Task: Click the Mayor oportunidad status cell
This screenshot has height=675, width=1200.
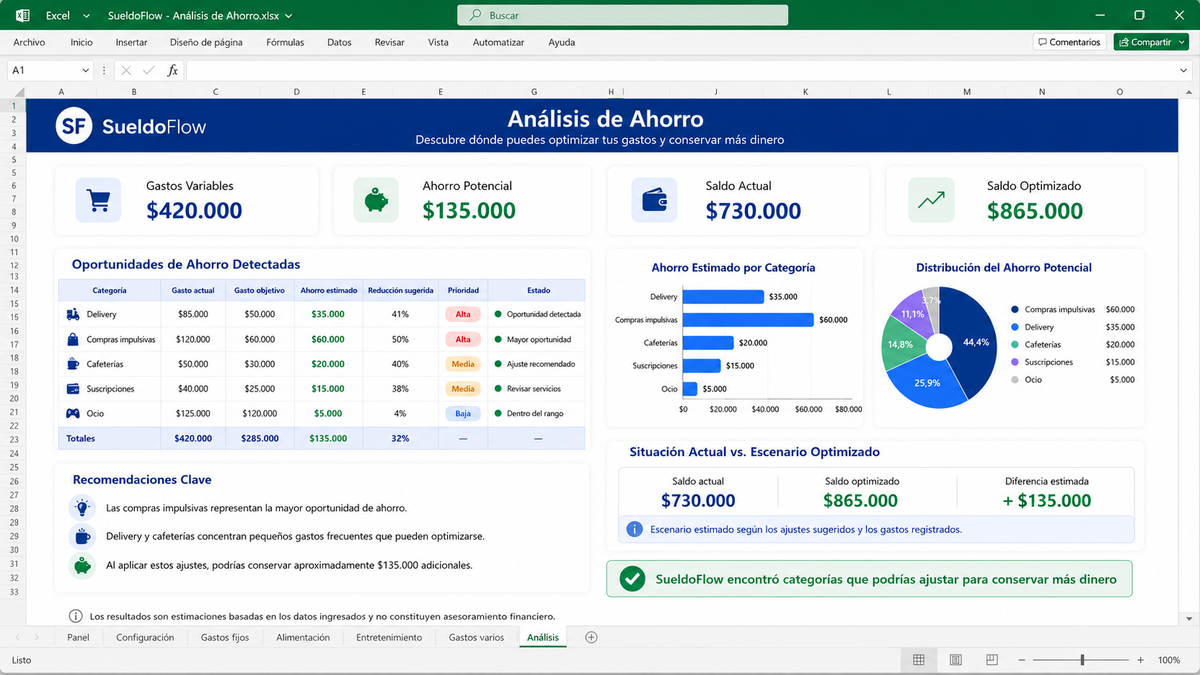Action: 538,339
